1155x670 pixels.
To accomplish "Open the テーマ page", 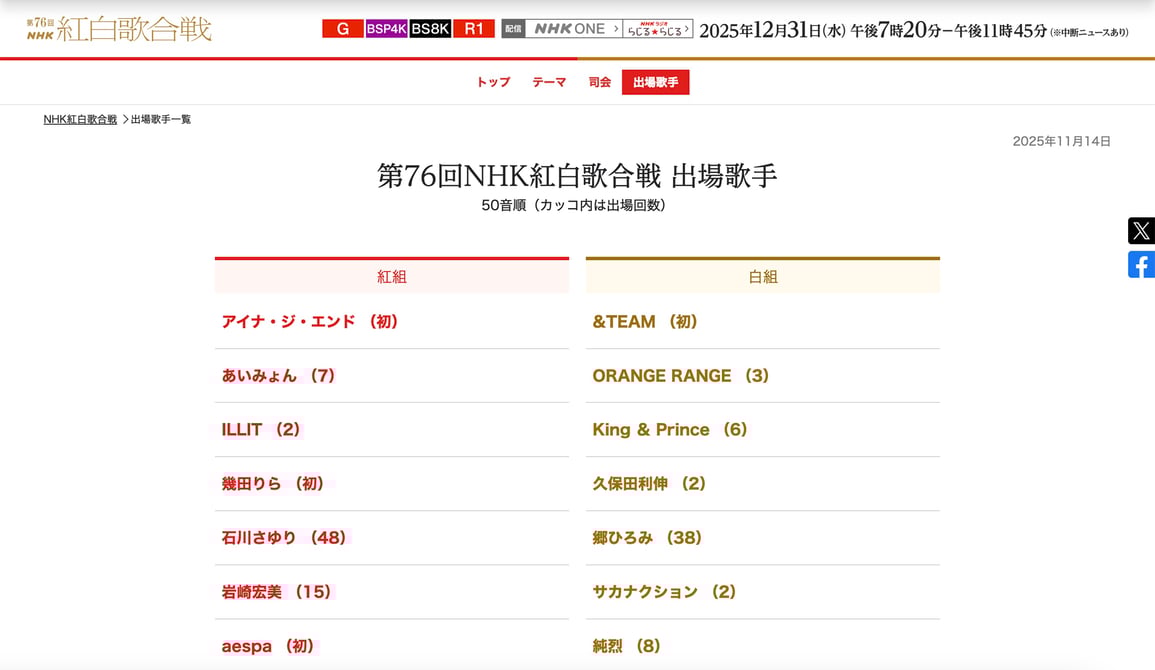I will (x=549, y=81).
